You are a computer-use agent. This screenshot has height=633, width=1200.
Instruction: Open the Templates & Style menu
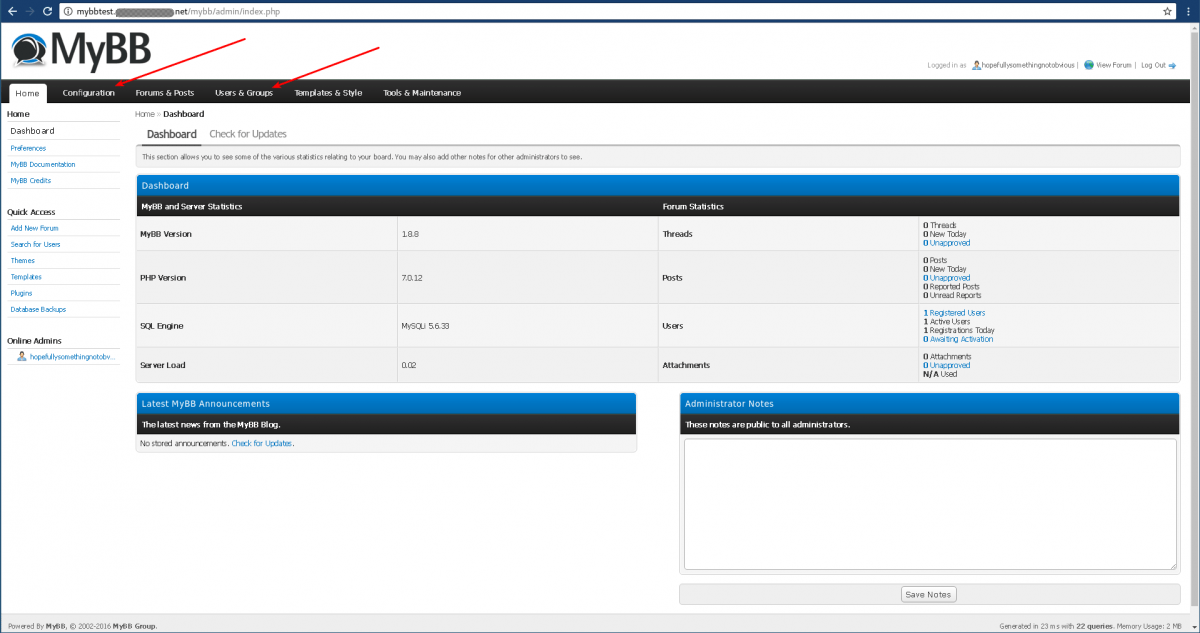pos(328,92)
